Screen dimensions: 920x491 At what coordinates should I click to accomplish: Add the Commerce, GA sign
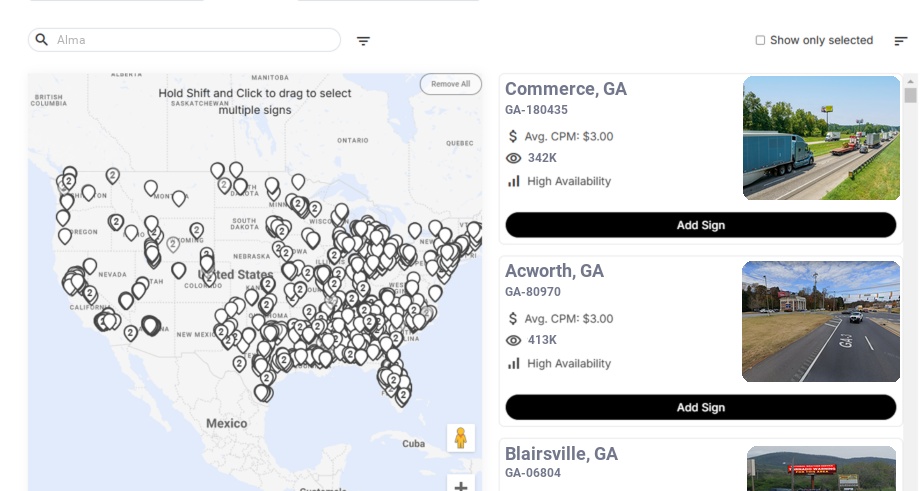pyautogui.click(x=700, y=225)
